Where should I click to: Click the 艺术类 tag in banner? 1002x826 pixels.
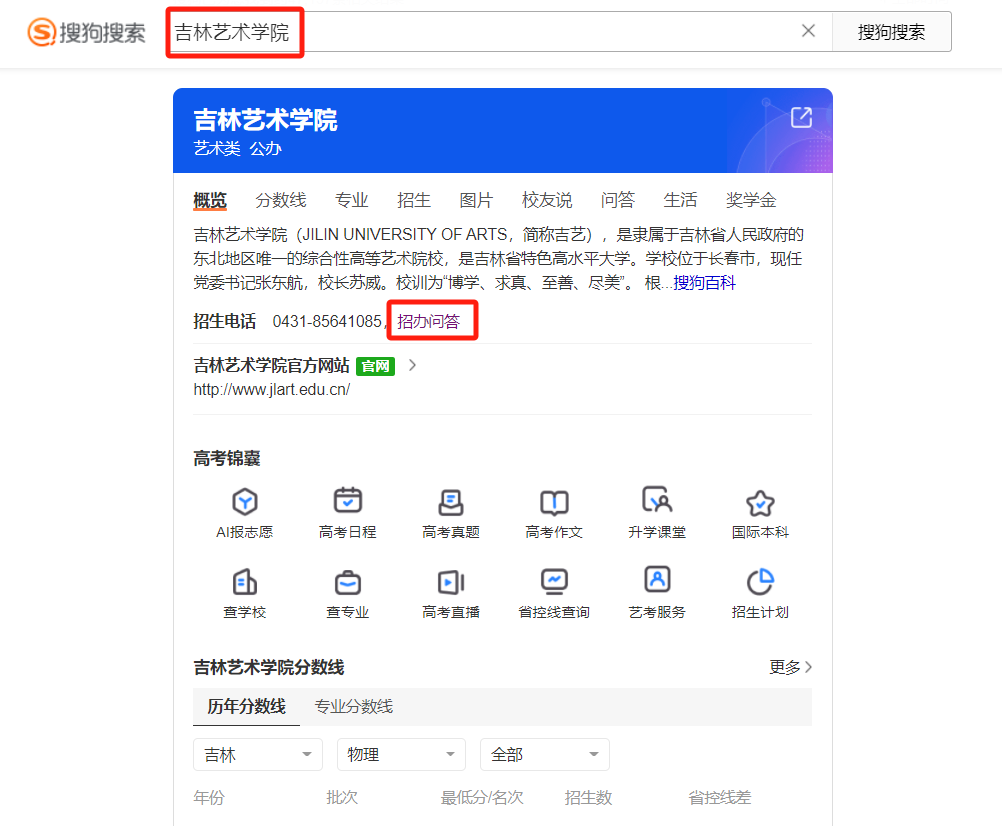[x=217, y=149]
